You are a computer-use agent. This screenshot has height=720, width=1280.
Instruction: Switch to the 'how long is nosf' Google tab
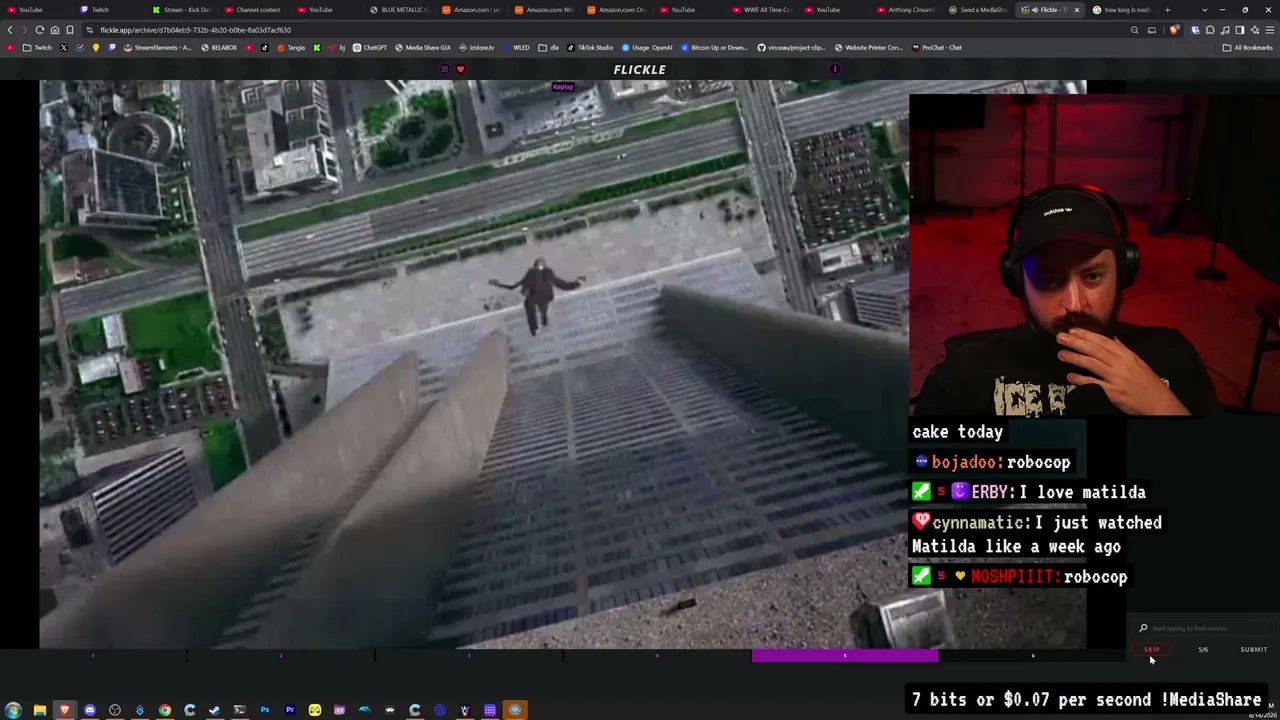point(1123,10)
